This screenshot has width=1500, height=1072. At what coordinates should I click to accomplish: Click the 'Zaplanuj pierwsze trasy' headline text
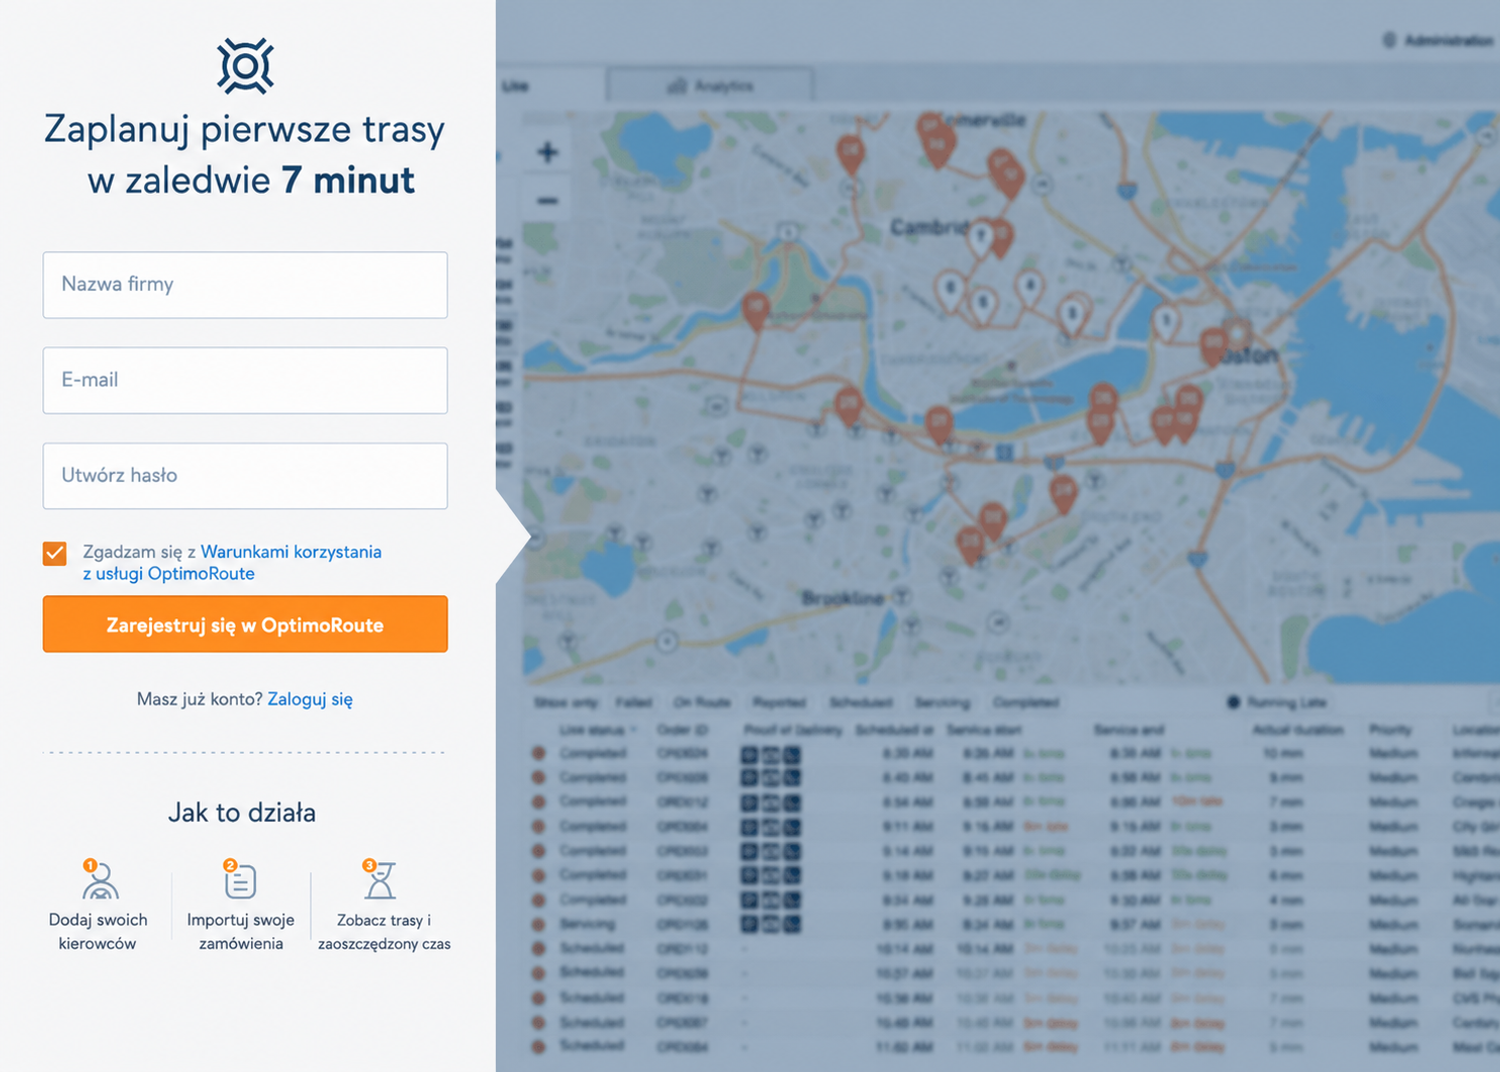pyautogui.click(x=245, y=129)
